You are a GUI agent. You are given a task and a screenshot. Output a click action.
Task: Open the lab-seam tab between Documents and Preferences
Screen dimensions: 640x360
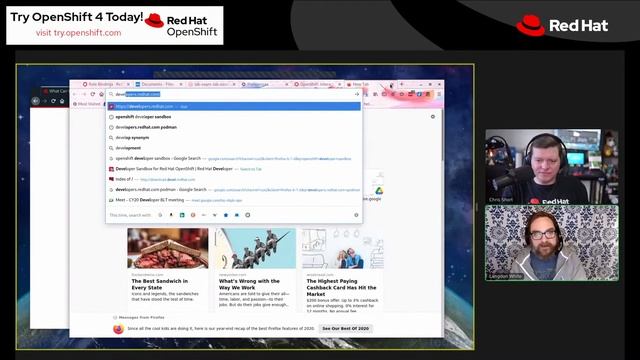click(x=211, y=84)
